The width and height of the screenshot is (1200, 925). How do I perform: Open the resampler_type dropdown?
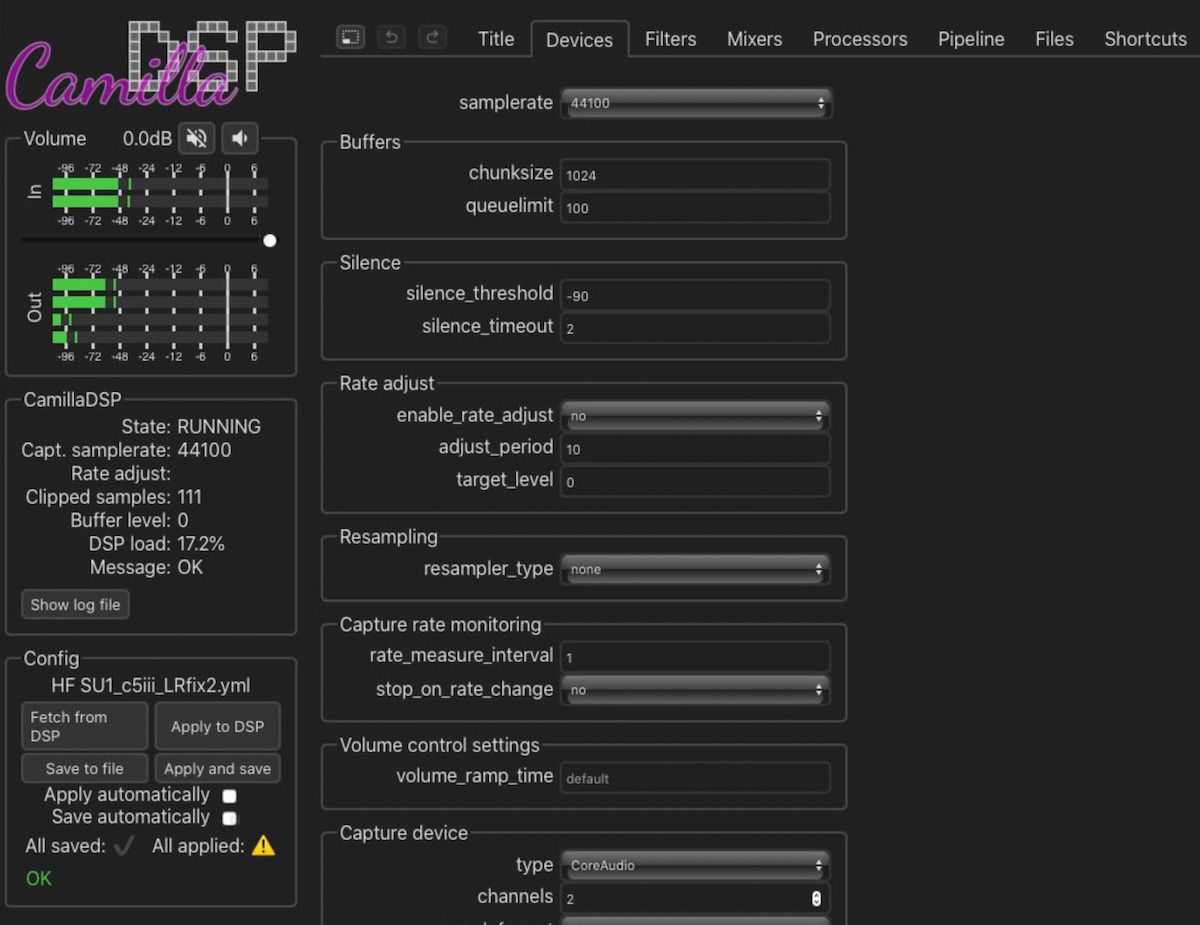click(696, 569)
